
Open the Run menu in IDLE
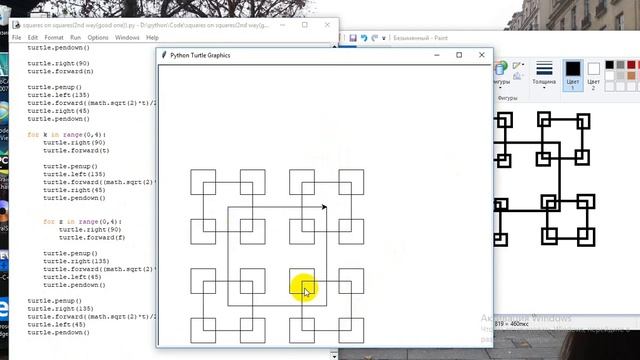76,38
